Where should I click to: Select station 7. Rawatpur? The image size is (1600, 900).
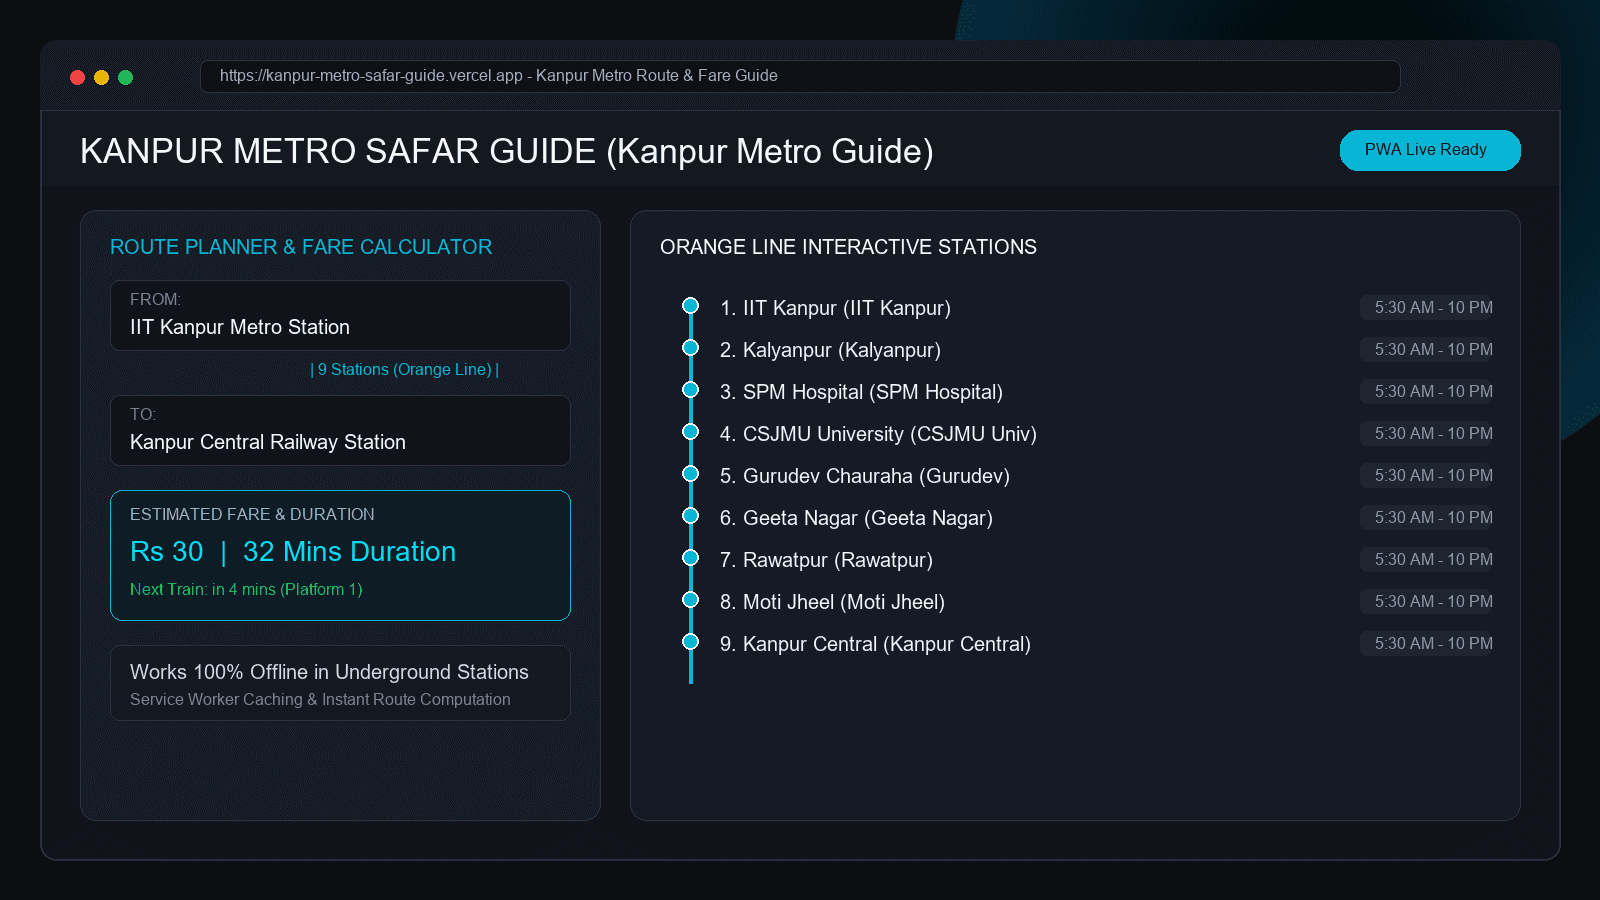(826, 560)
